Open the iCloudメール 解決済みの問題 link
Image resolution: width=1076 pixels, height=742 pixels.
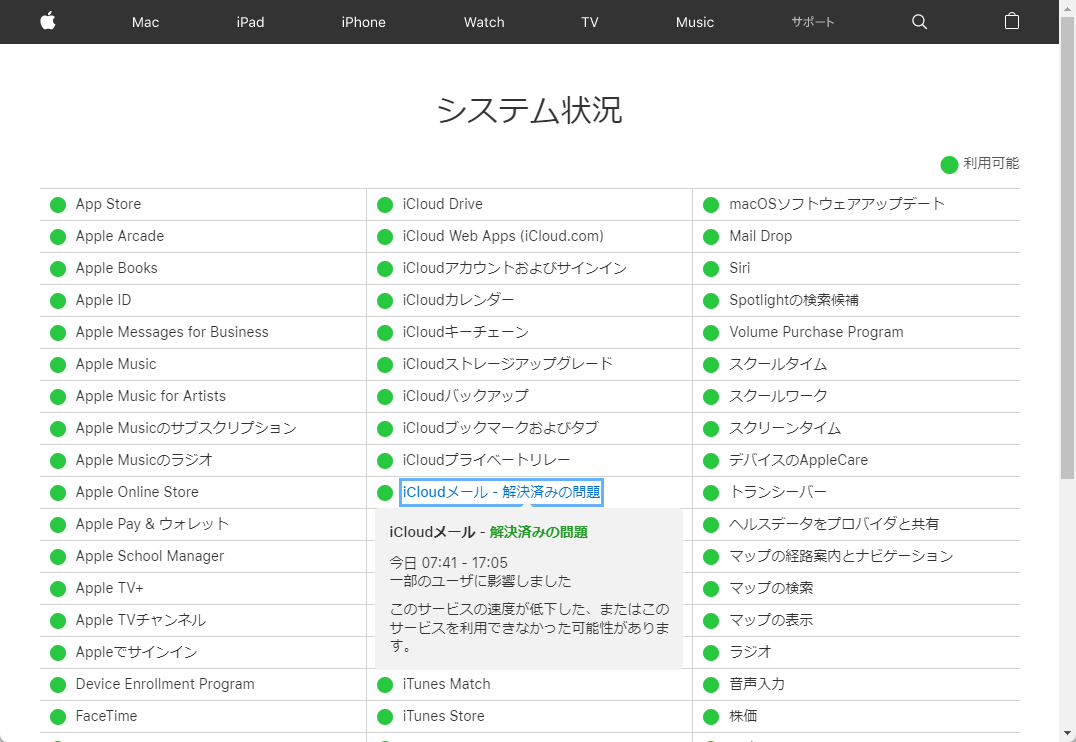tap(501, 492)
